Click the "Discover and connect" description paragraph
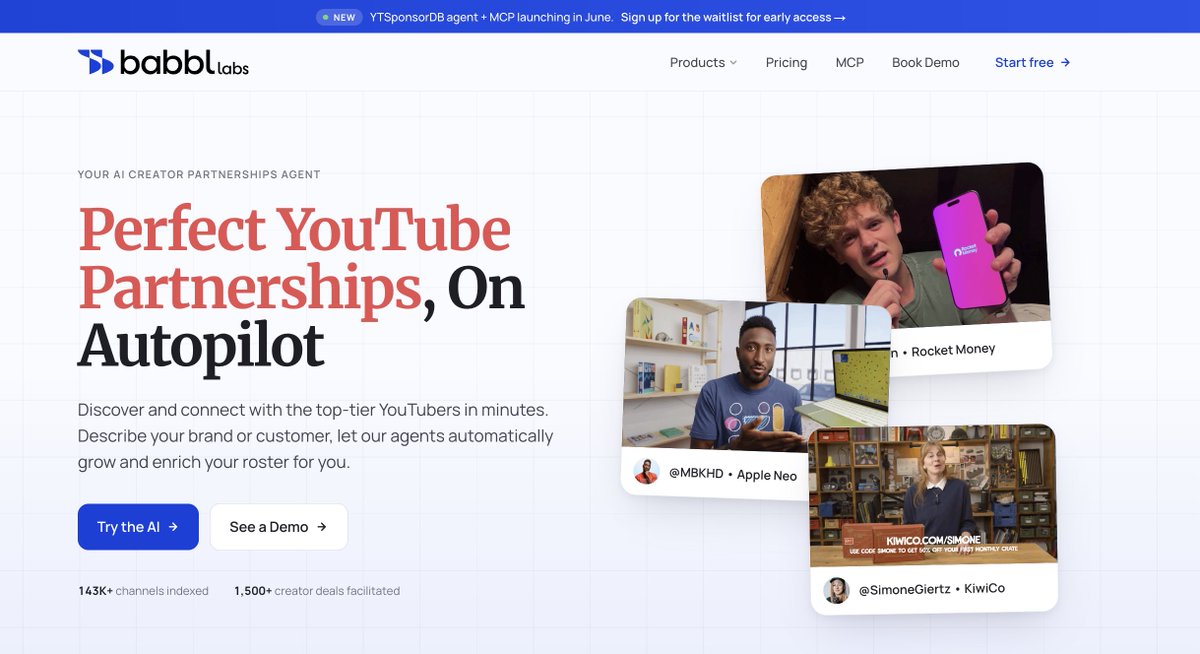Image resolution: width=1200 pixels, height=654 pixels. point(315,436)
